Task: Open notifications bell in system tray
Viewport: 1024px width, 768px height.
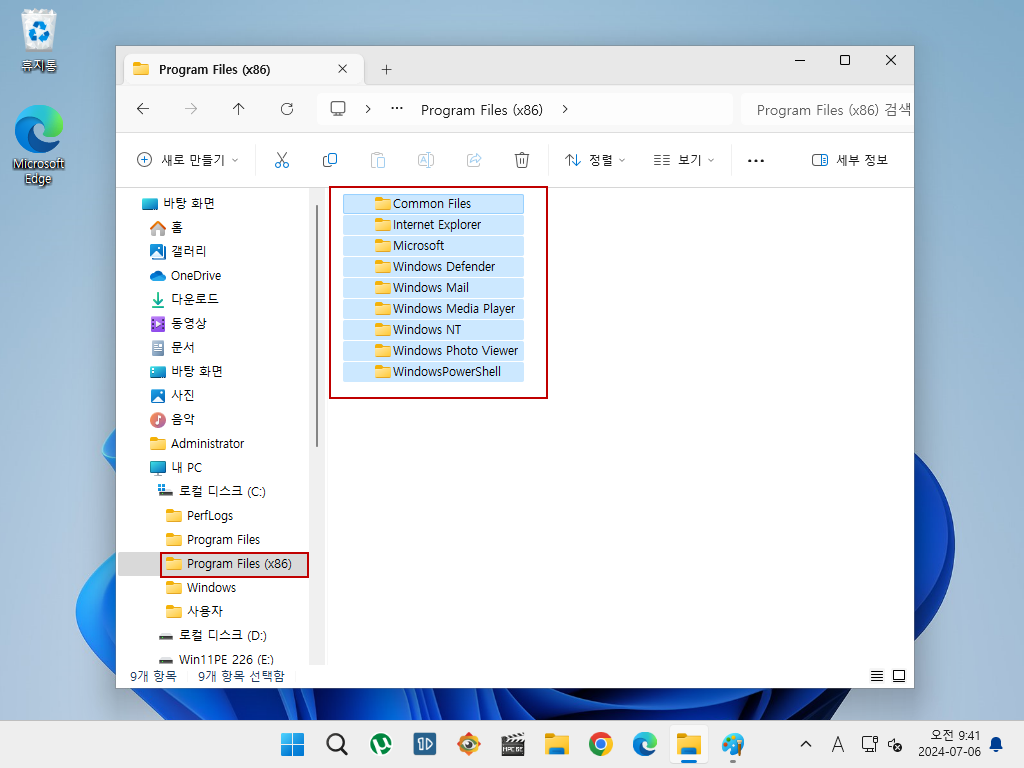Action: click(x=997, y=744)
